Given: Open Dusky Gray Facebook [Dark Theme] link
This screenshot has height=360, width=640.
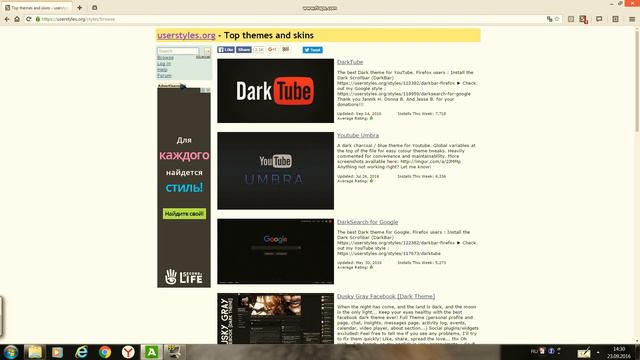Looking at the screenshot, I should click(x=386, y=296).
